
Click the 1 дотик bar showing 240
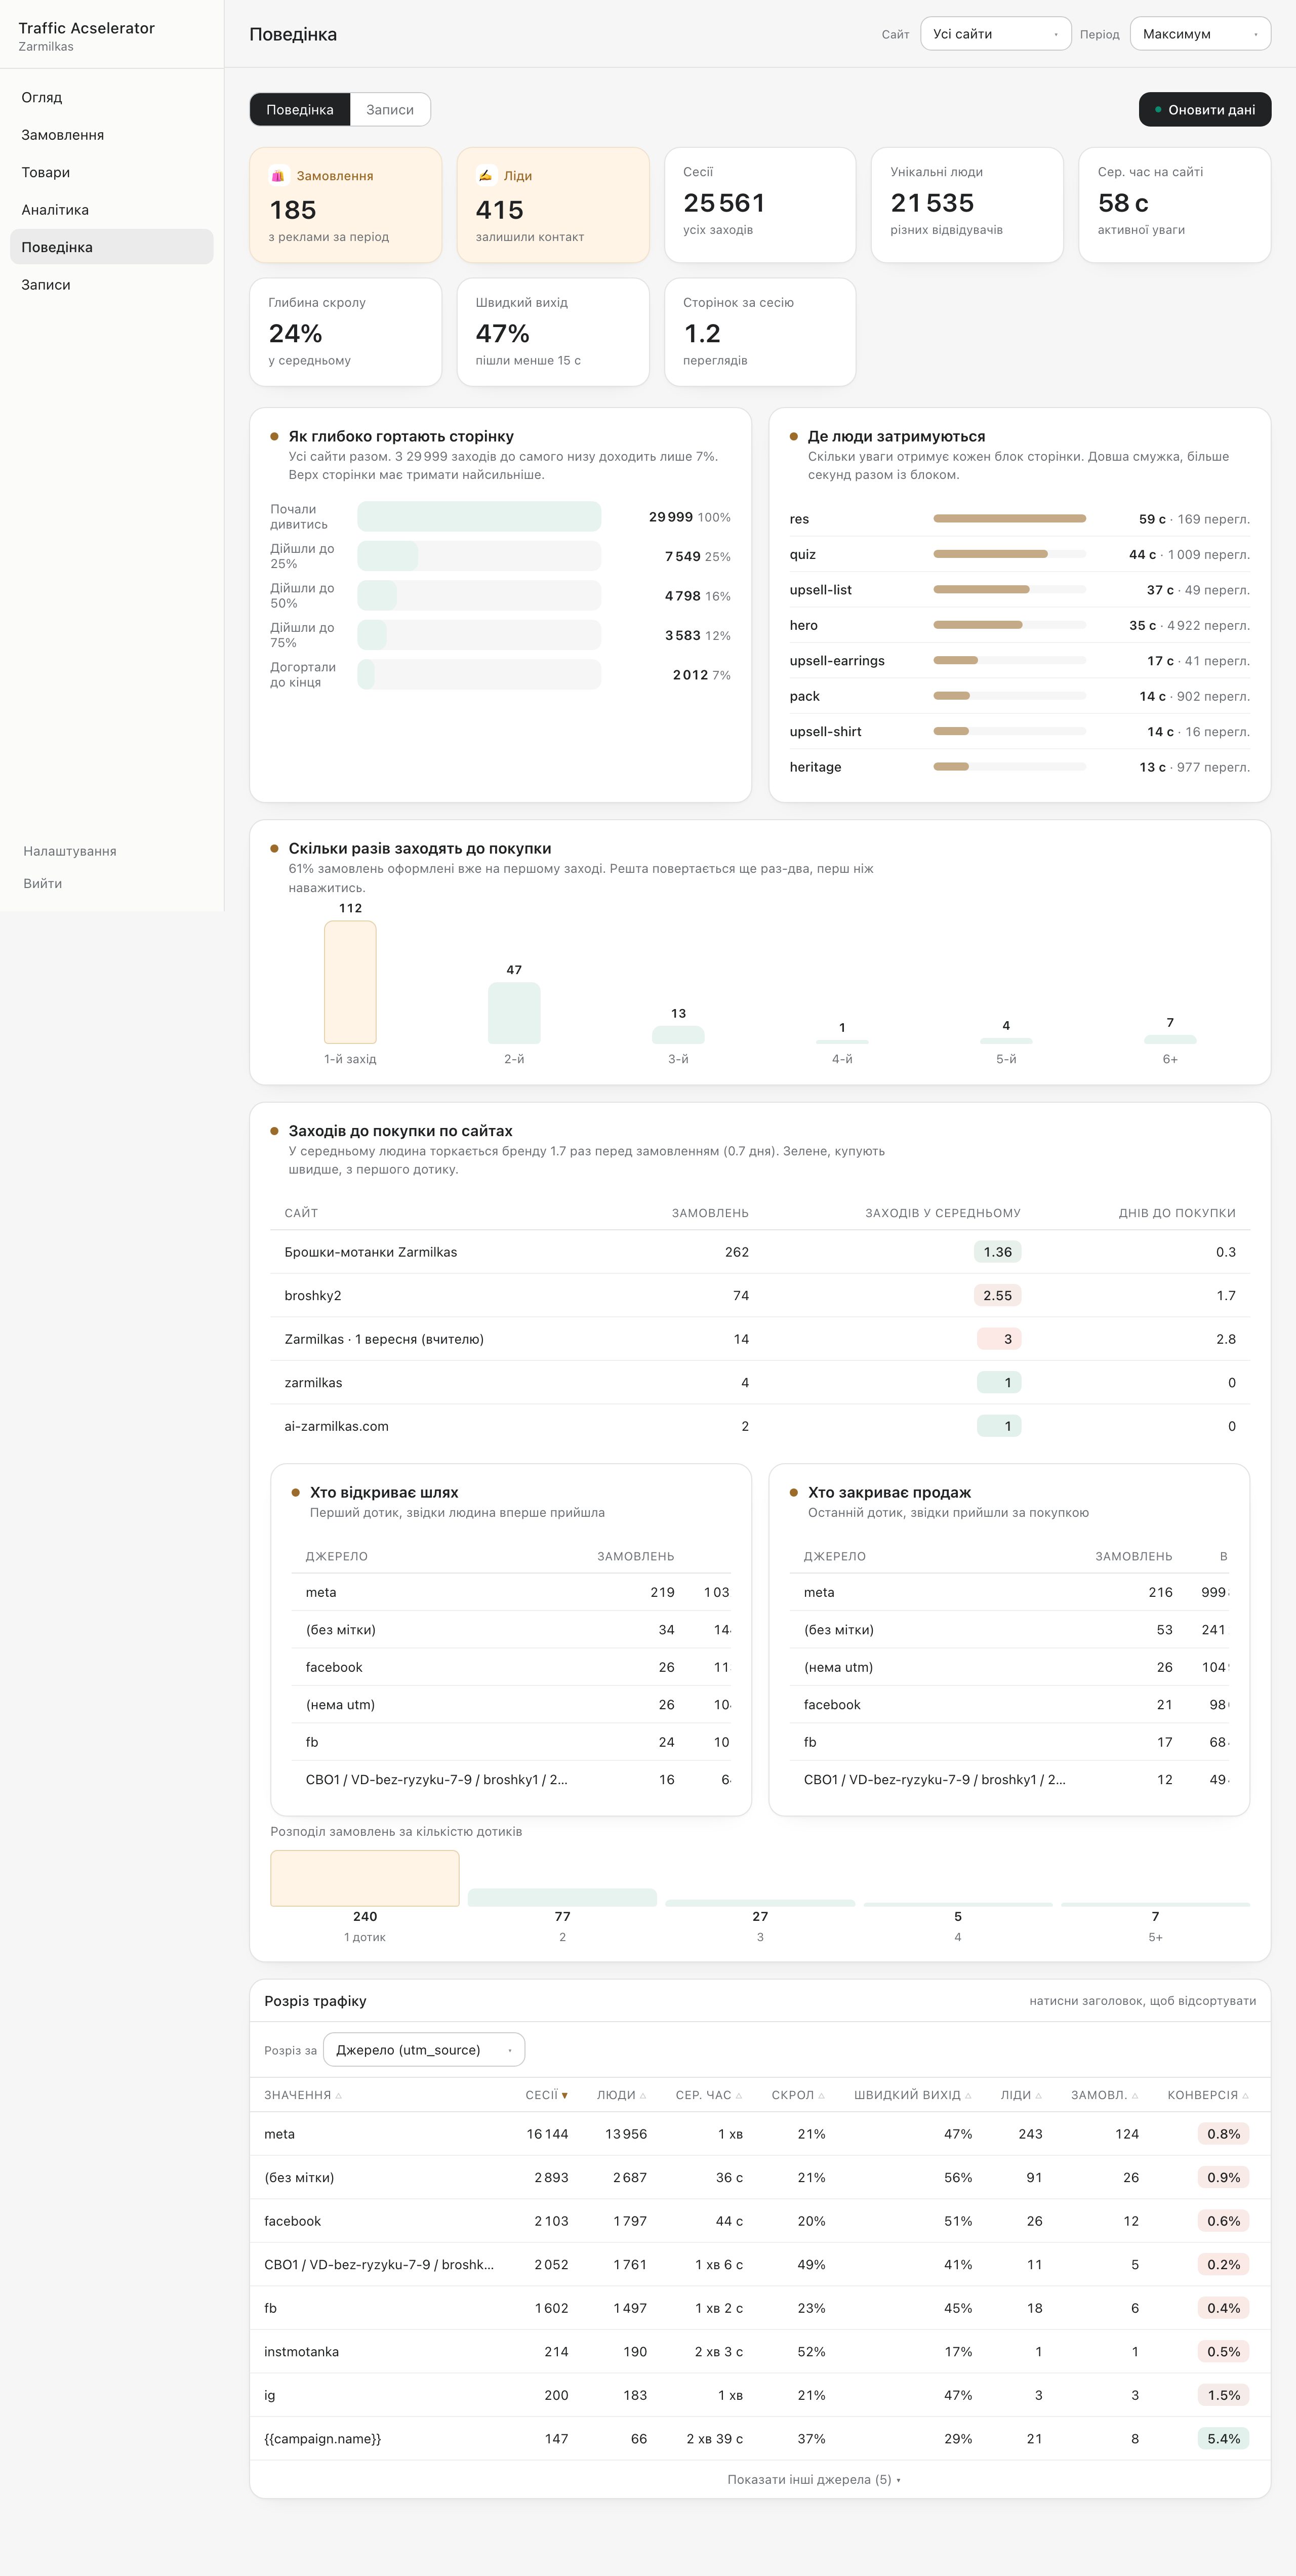point(365,1878)
